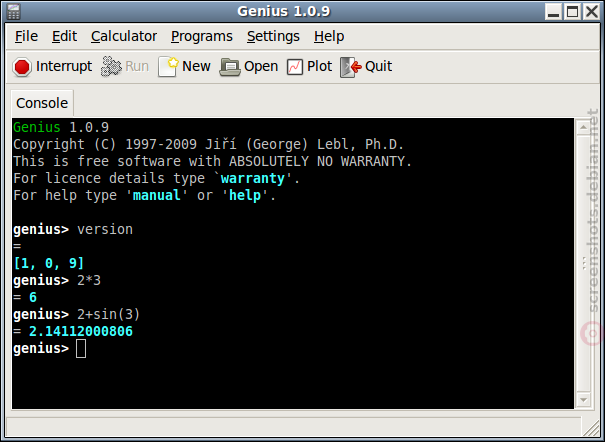Open the Programs menu
Screen dimensions: 605x442
(202, 36)
